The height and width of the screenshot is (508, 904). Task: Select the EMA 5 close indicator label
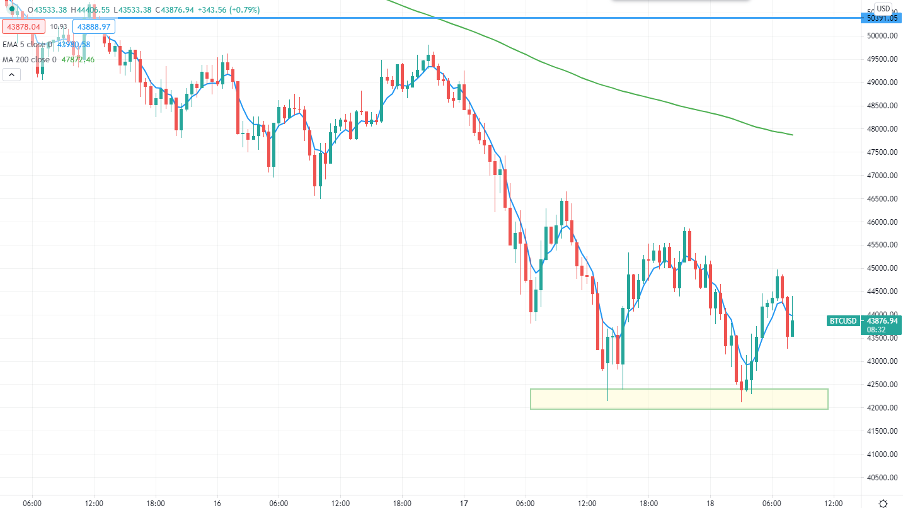(x=27, y=44)
